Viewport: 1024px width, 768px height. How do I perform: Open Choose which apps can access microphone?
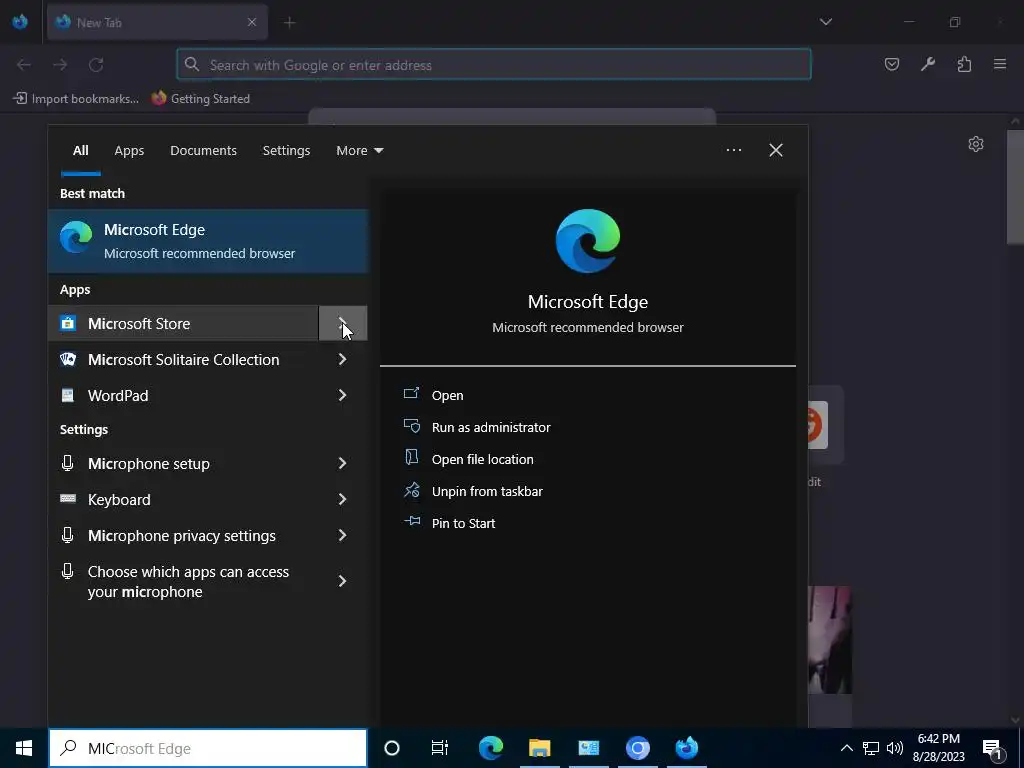click(x=208, y=581)
